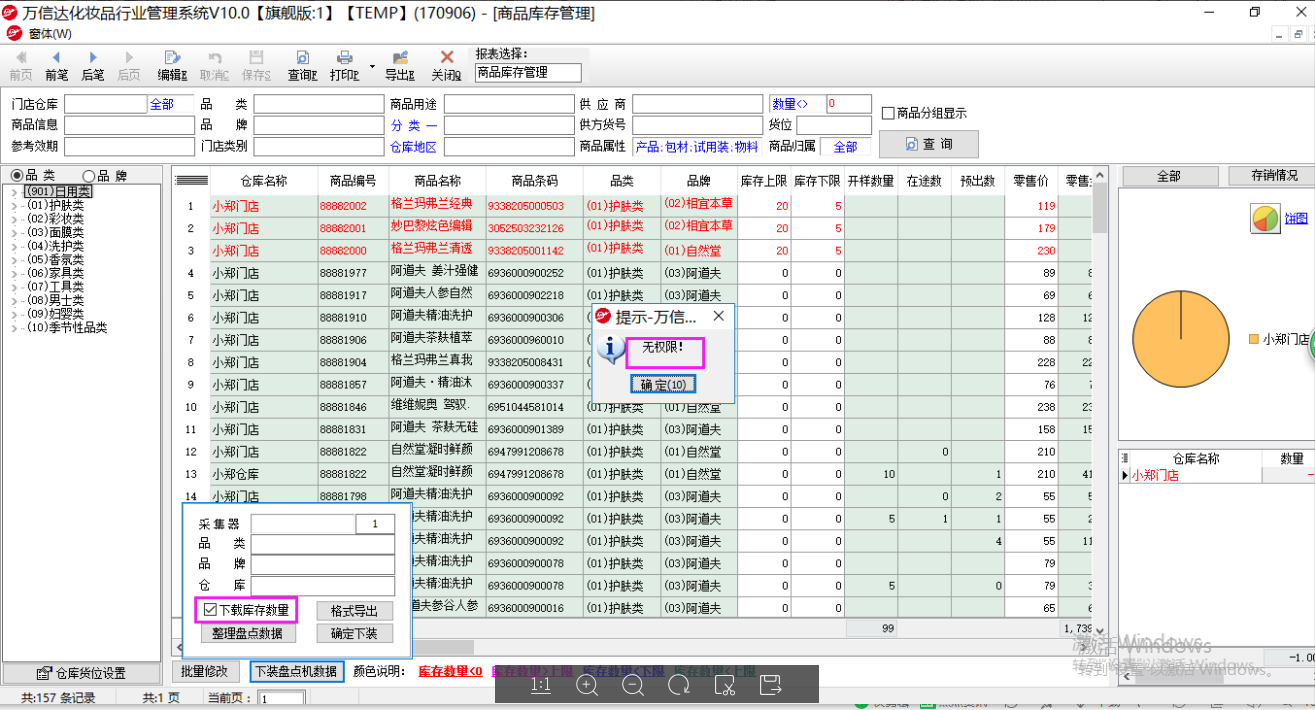The width and height of the screenshot is (1315, 710).
Task: Click the 整理盘点数据 button
Action: 248,633
